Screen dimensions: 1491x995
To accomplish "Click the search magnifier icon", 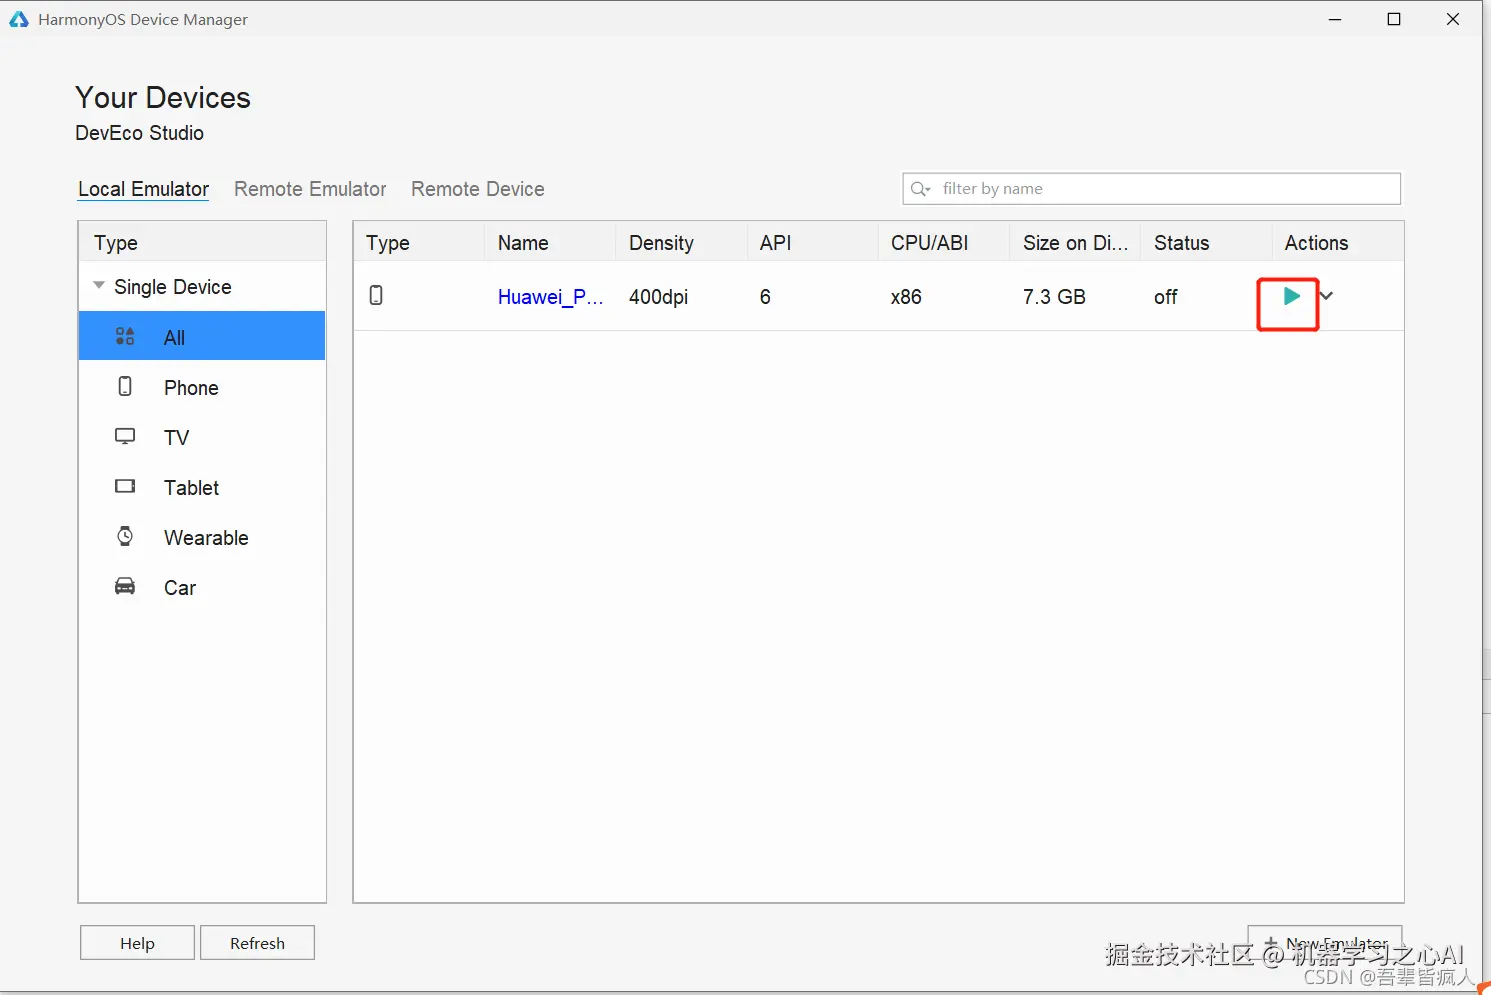I will coord(920,189).
